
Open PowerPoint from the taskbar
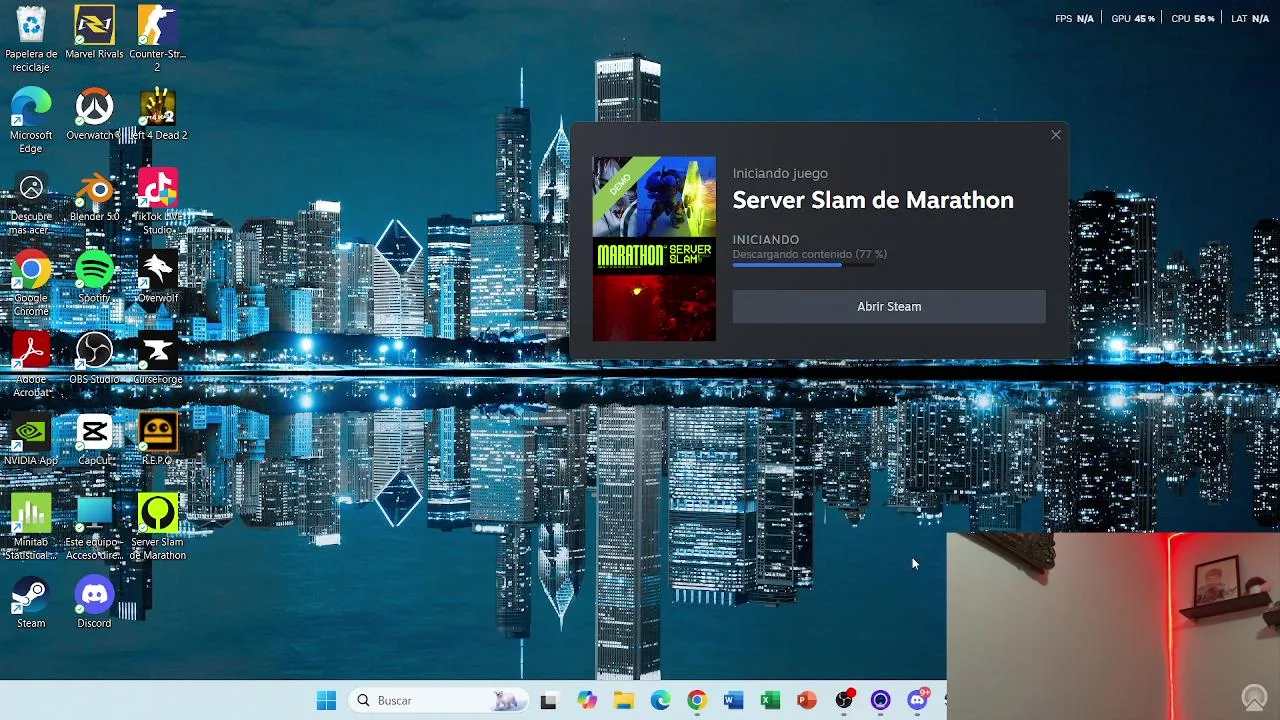click(x=807, y=701)
